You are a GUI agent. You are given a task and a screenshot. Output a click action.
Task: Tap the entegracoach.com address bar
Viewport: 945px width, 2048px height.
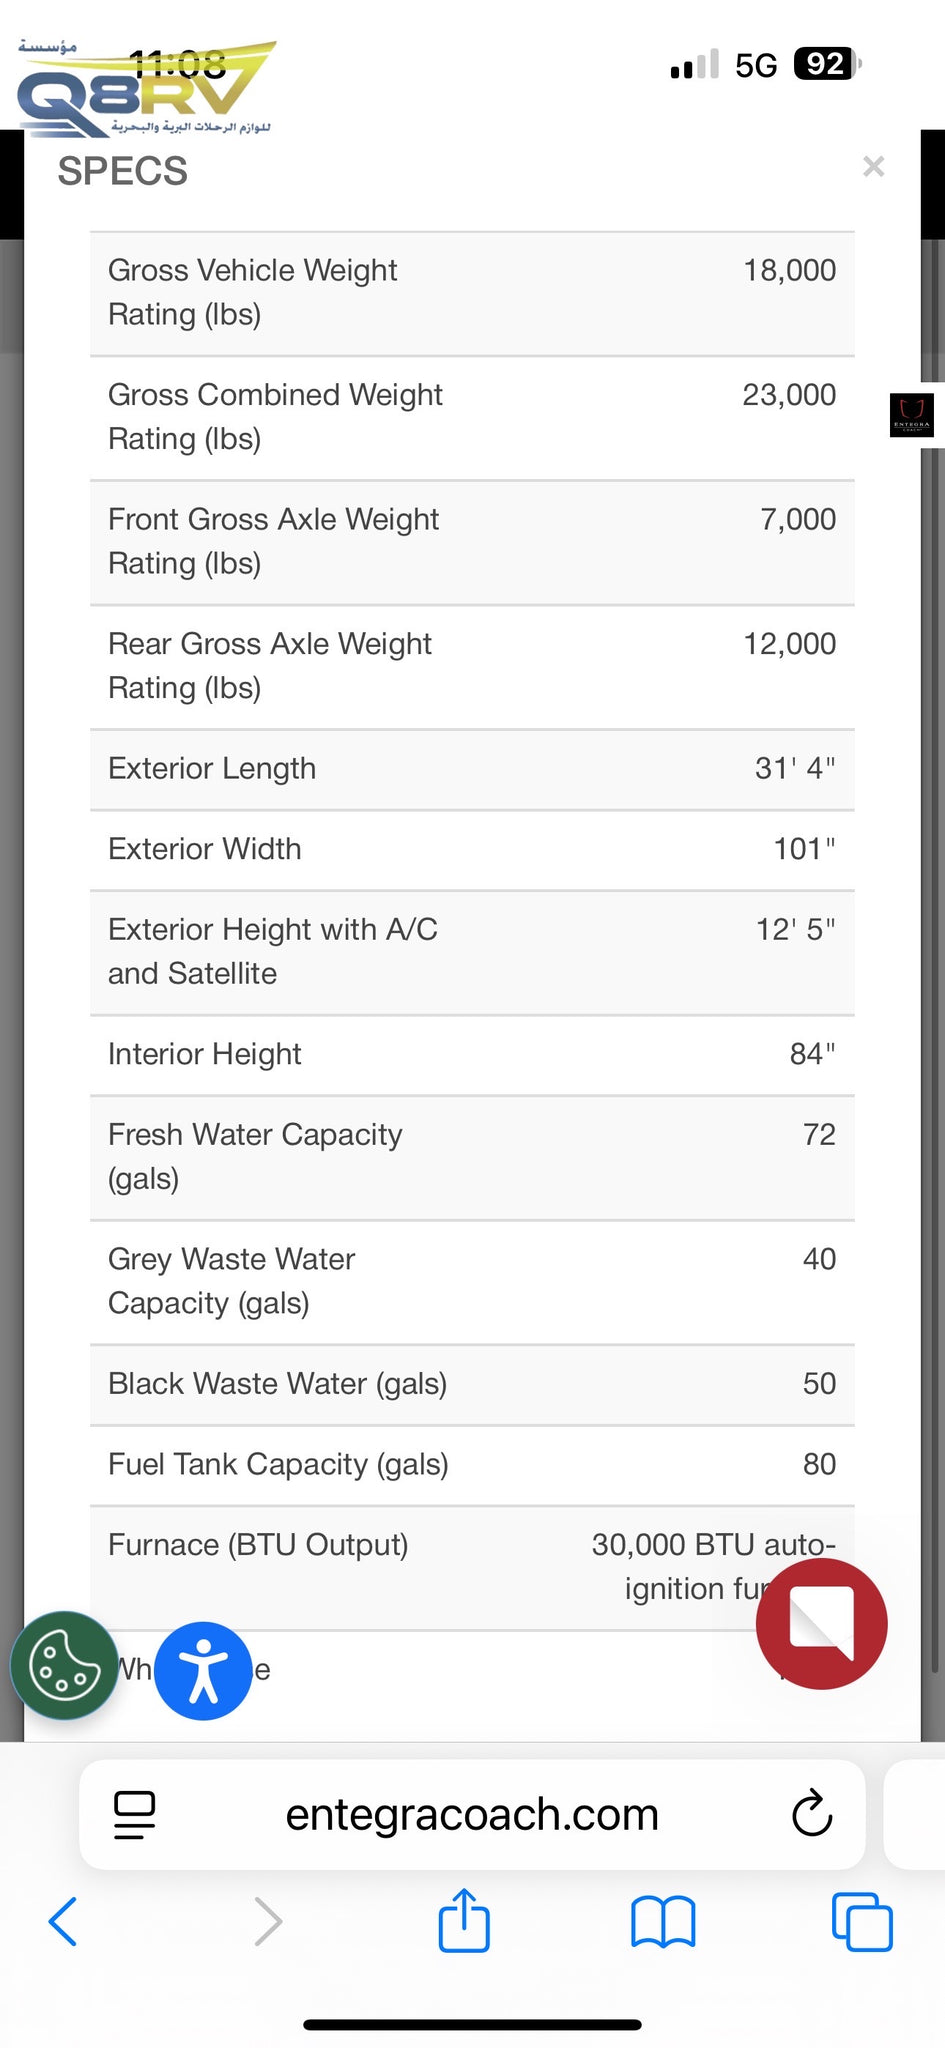pos(472,1814)
